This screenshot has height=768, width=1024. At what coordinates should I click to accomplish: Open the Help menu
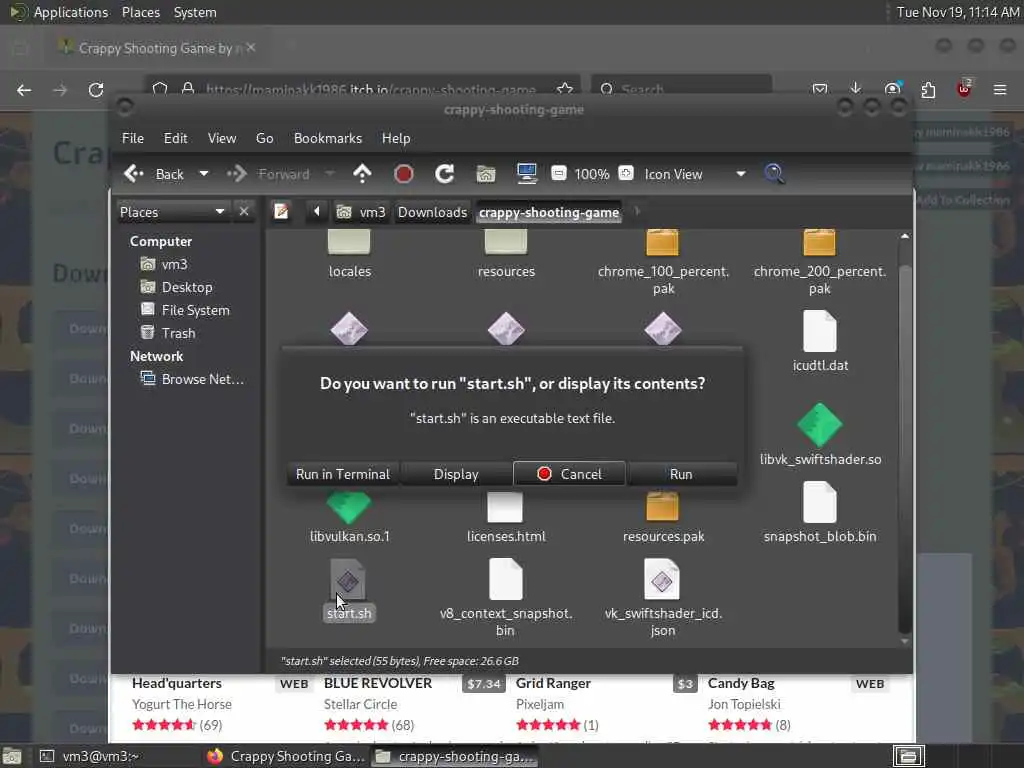pos(396,138)
